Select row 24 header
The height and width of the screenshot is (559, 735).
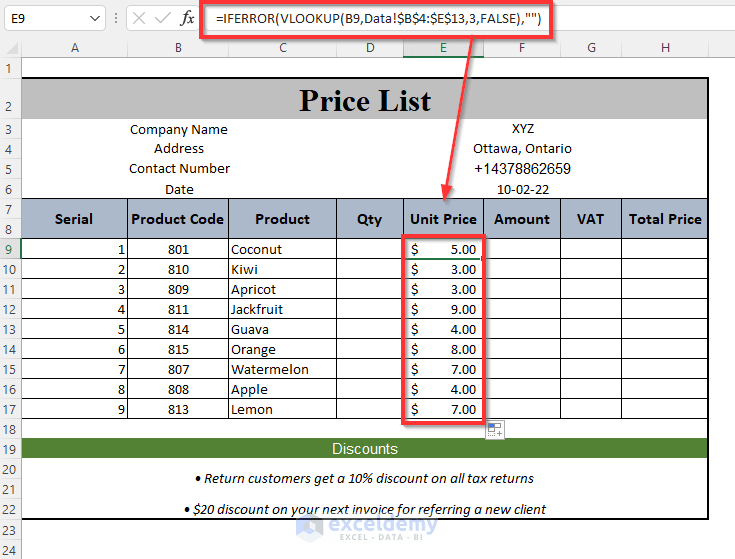(9, 550)
